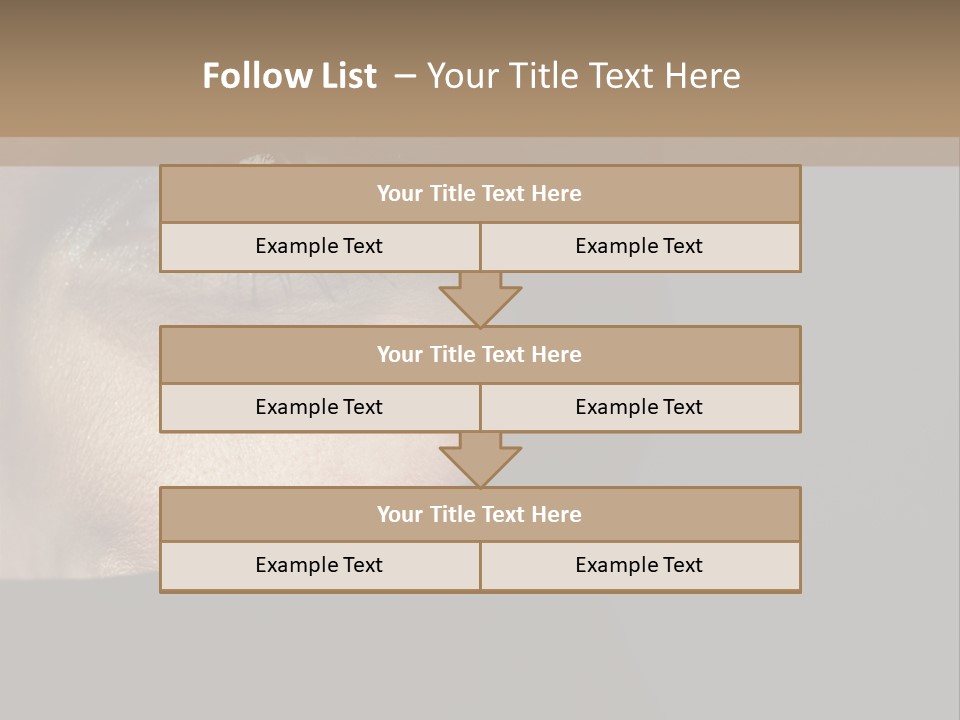
Task: Select the third block's title bar
Action: 480,515
